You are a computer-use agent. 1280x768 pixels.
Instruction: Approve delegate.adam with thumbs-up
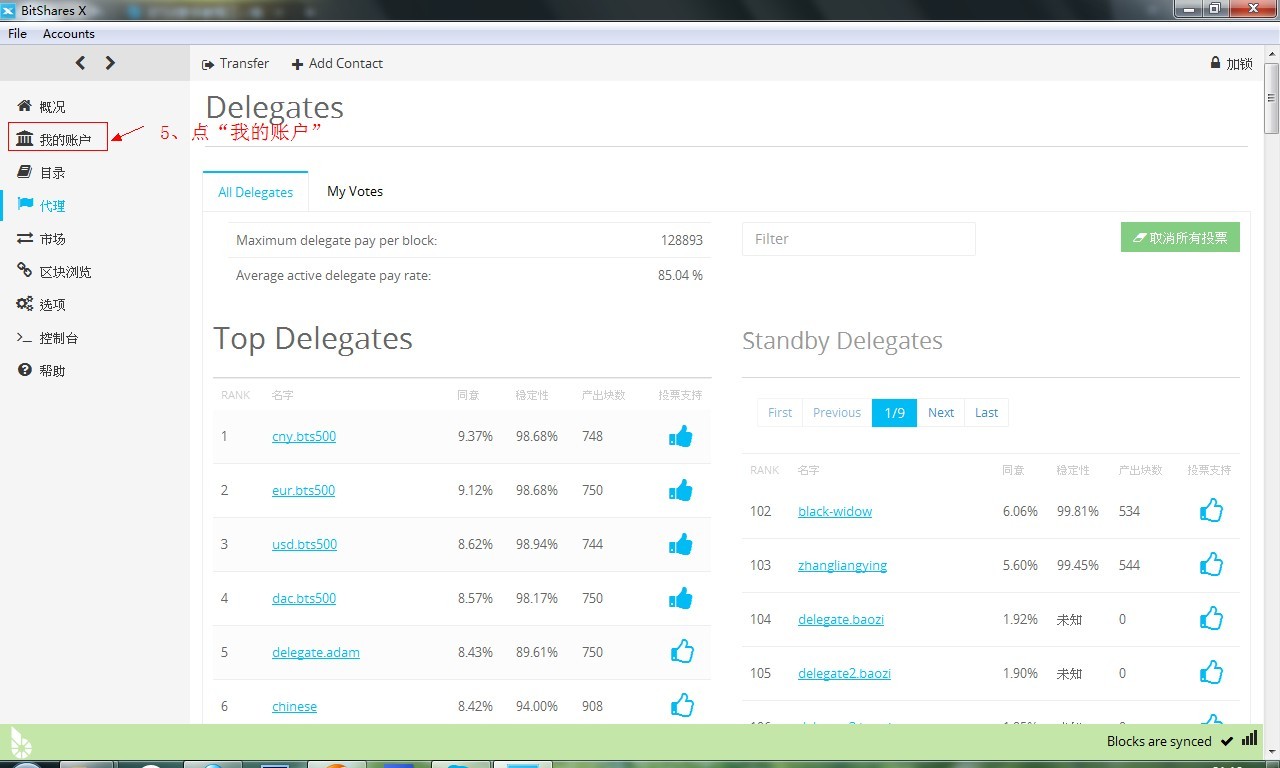682,651
